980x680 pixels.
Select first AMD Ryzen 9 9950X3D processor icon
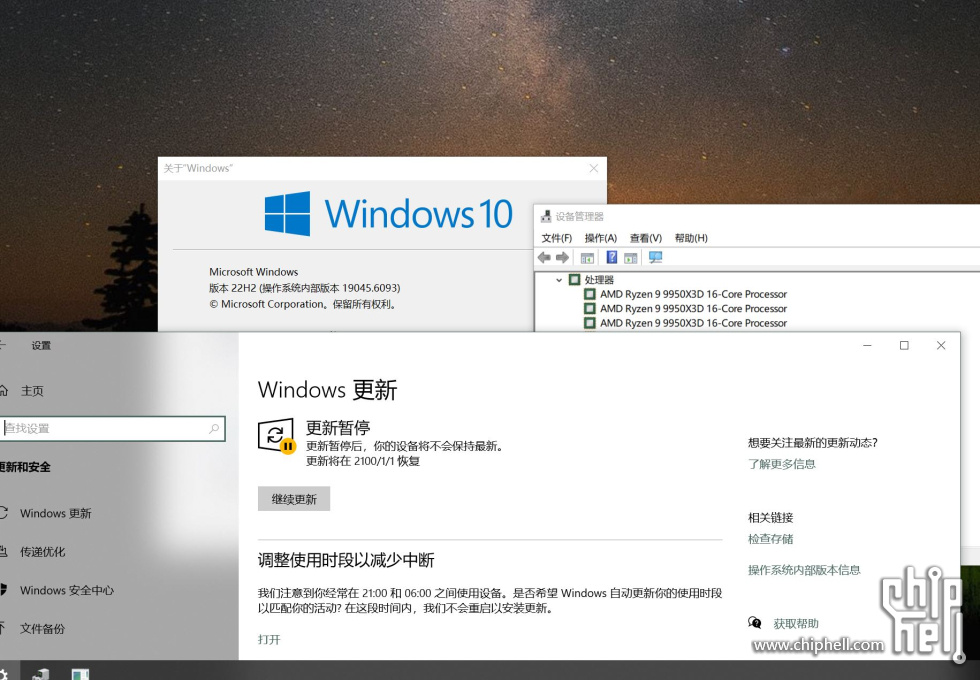tap(589, 294)
